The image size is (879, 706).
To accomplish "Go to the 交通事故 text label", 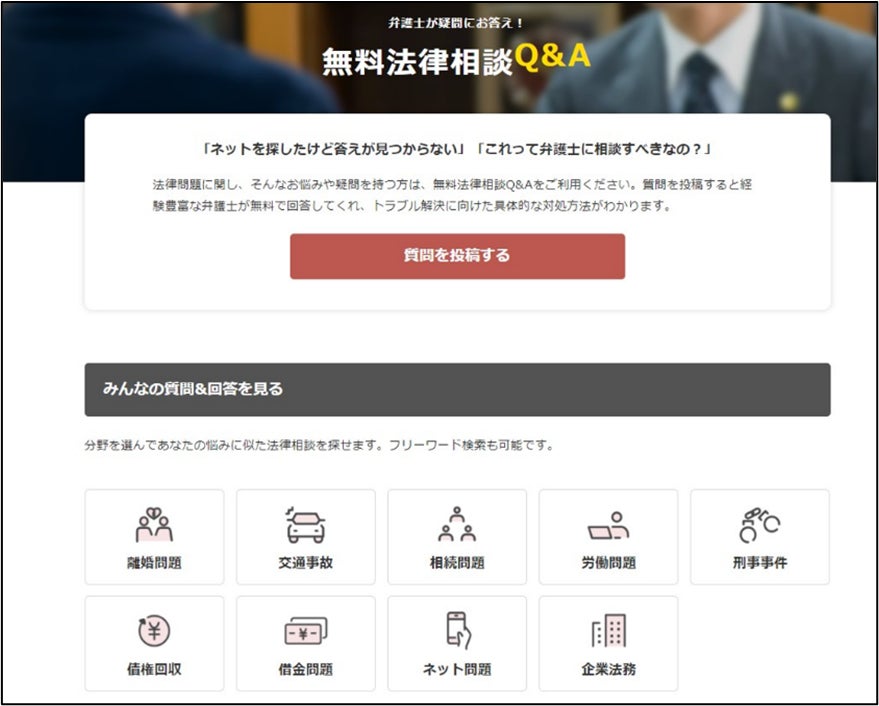I will [306, 563].
